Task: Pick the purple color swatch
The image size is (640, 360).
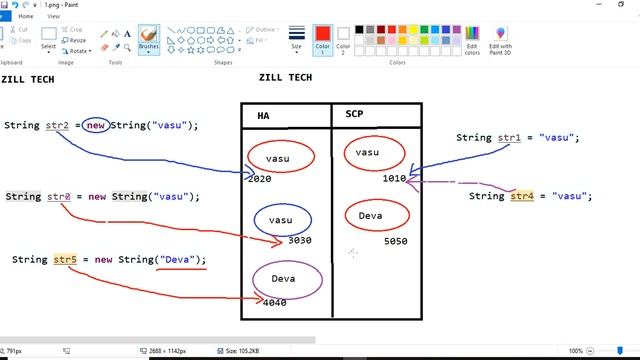Action: [457, 29]
